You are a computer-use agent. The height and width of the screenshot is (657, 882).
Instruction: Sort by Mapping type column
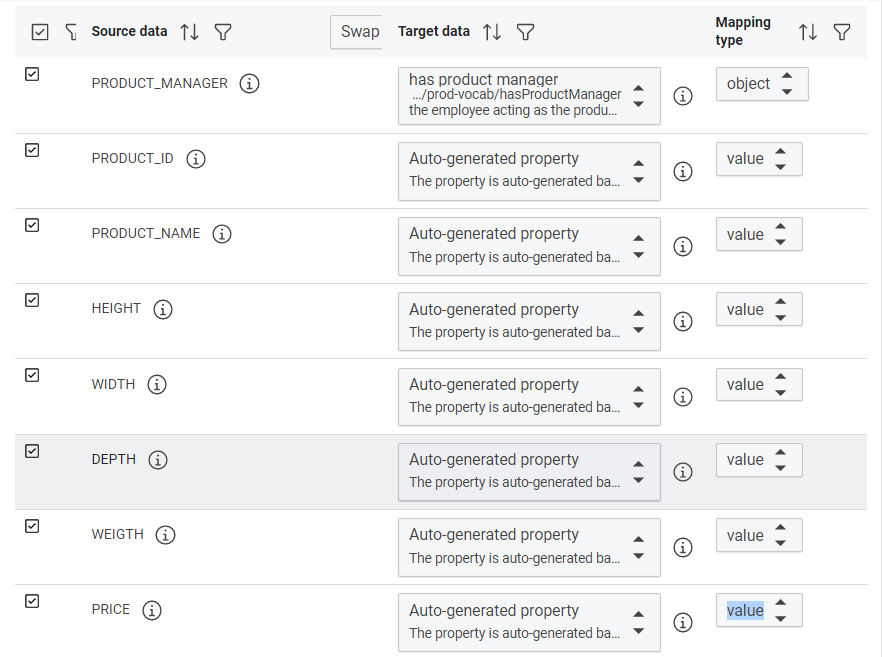pos(808,32)
